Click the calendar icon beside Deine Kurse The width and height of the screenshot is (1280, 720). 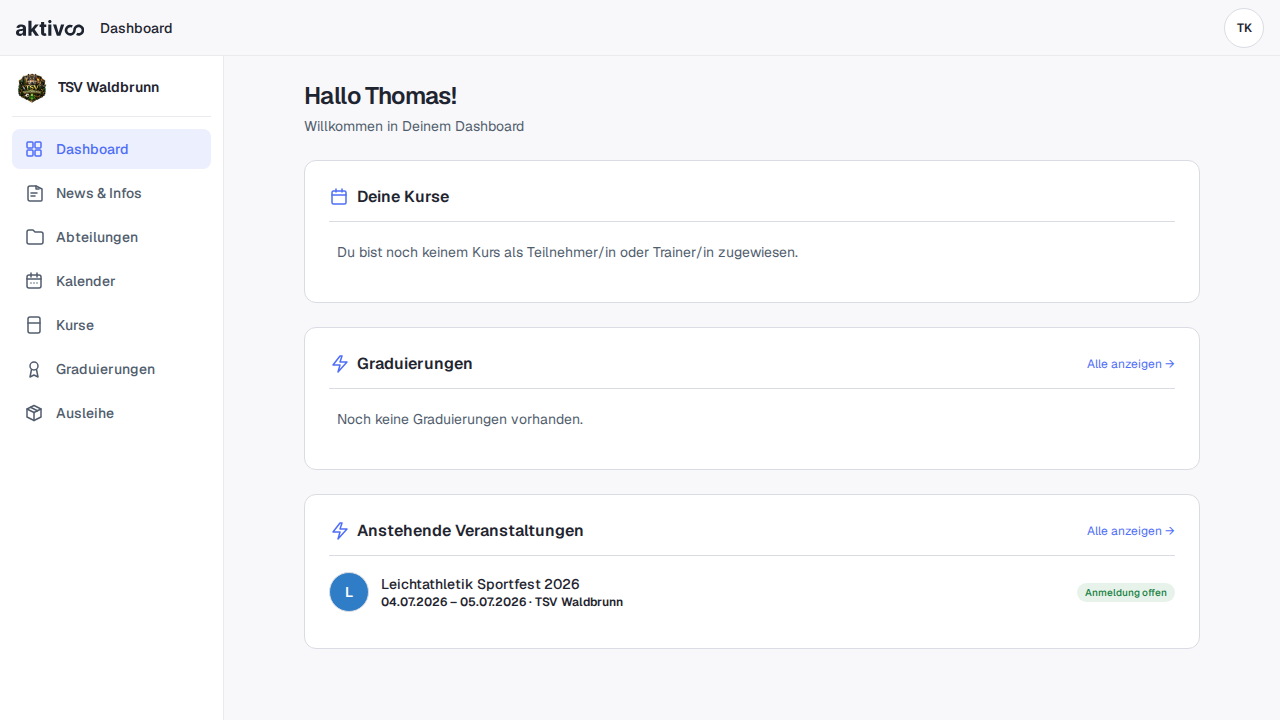339,197
